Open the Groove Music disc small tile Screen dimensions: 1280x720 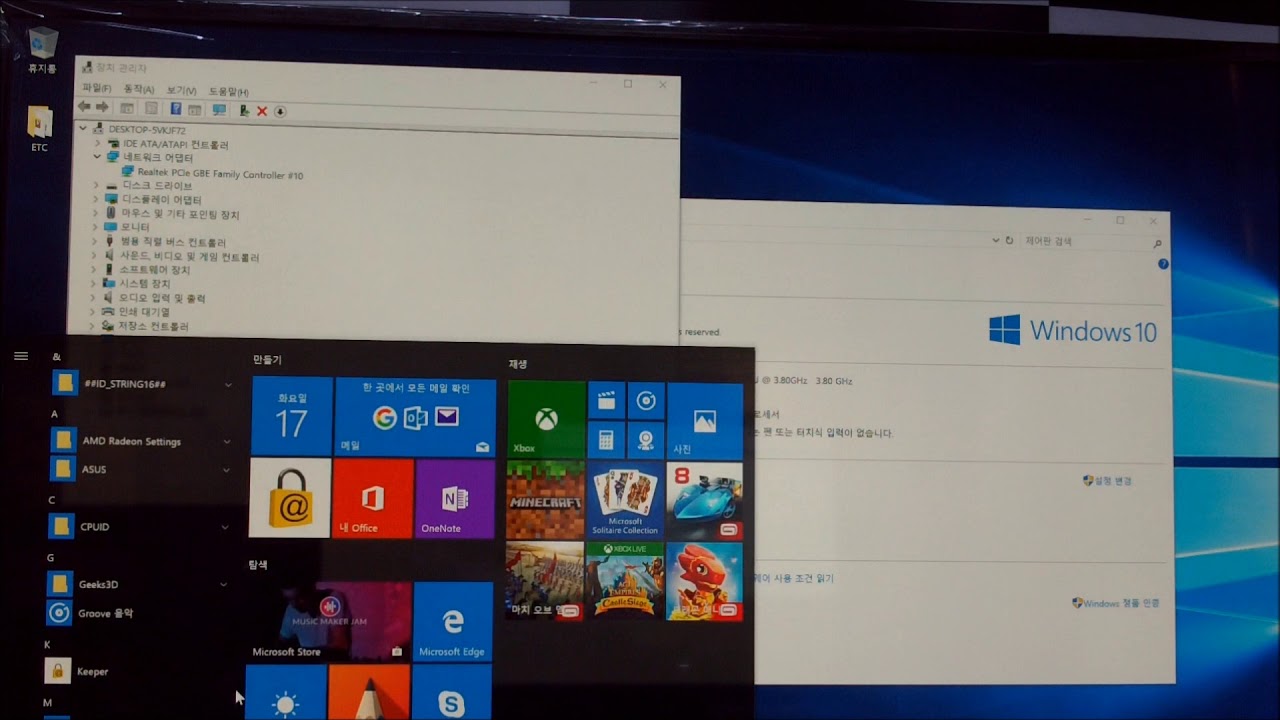[x=646, y=401]
